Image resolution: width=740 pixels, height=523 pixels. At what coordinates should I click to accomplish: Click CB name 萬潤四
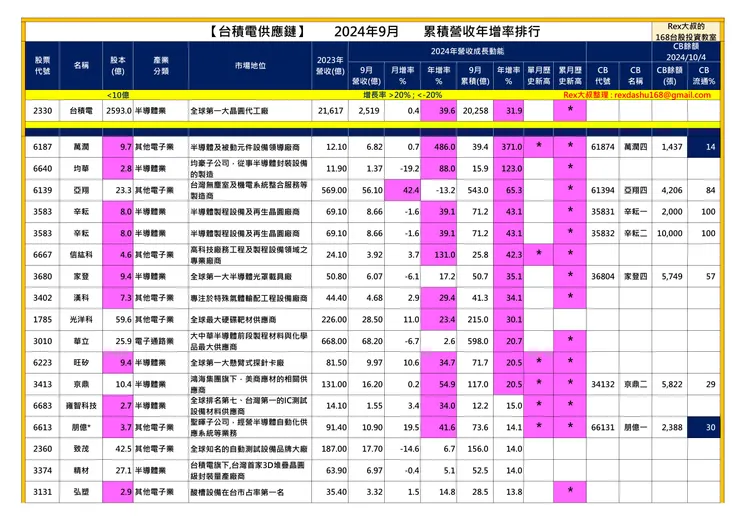[x=635, y=147]
